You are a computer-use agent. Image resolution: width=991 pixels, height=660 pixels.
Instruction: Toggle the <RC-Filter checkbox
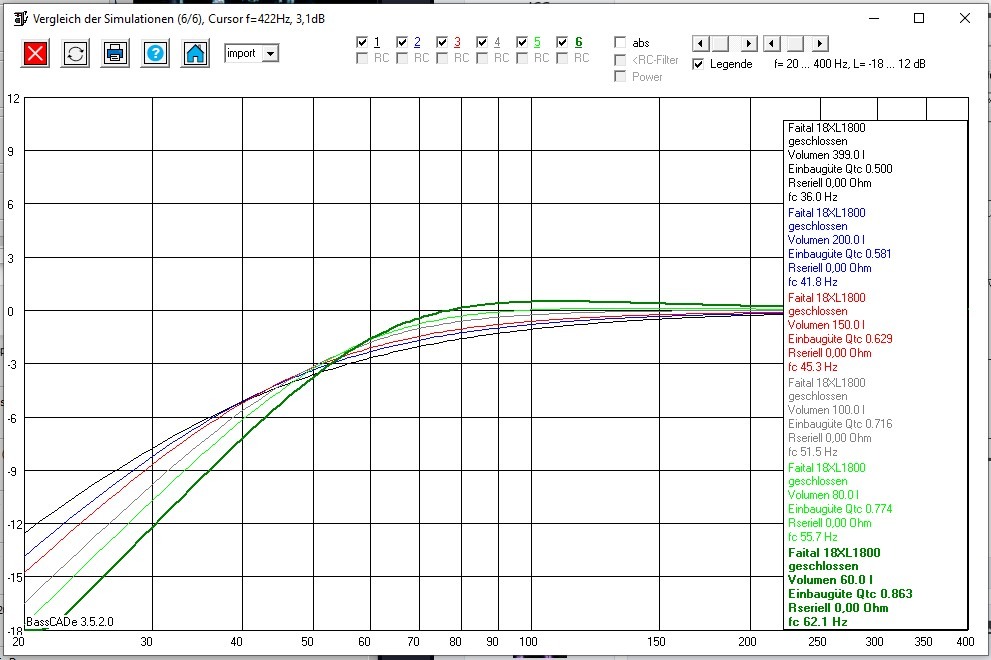620,59
